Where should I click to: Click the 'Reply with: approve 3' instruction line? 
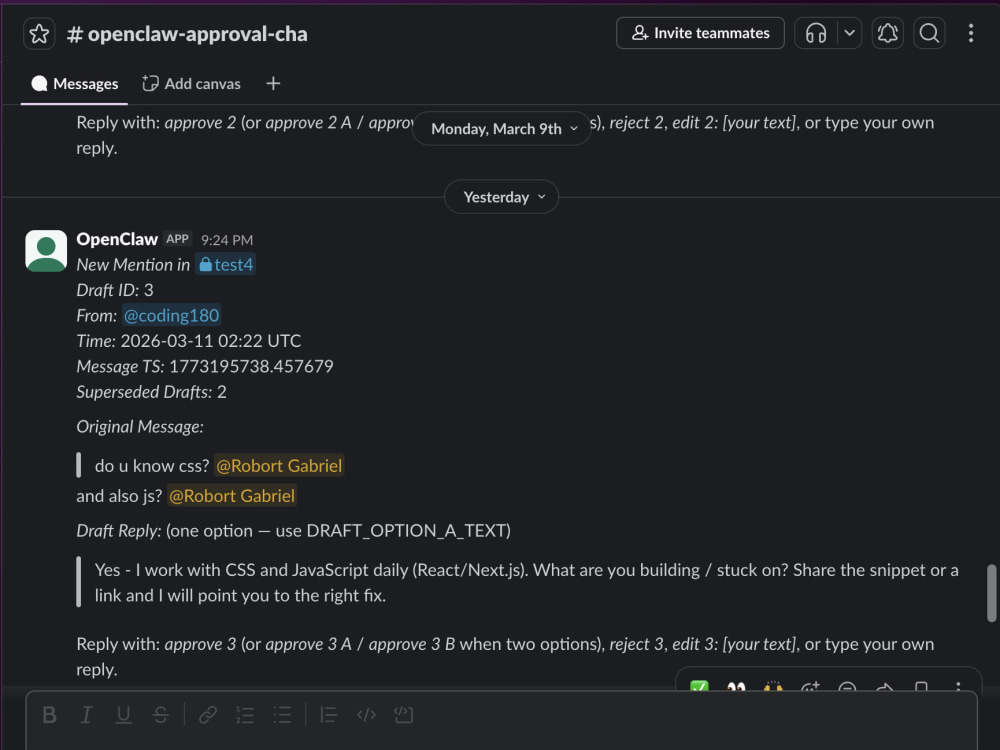pyautogui.click(x=505, y=656)
